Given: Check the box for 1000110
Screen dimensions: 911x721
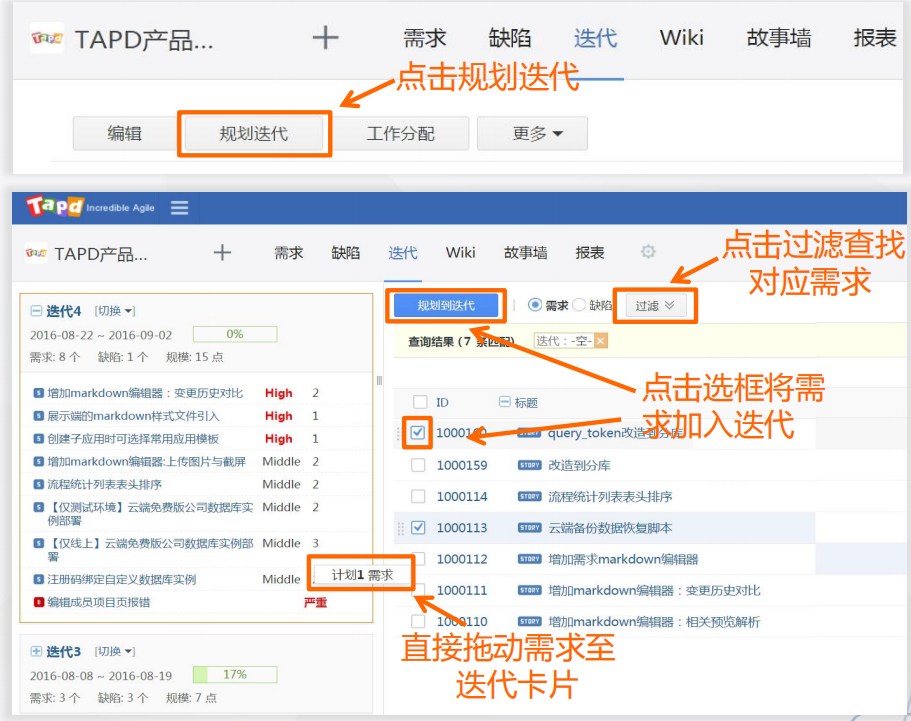Looking at the screenshot, I should pos(418,621).
